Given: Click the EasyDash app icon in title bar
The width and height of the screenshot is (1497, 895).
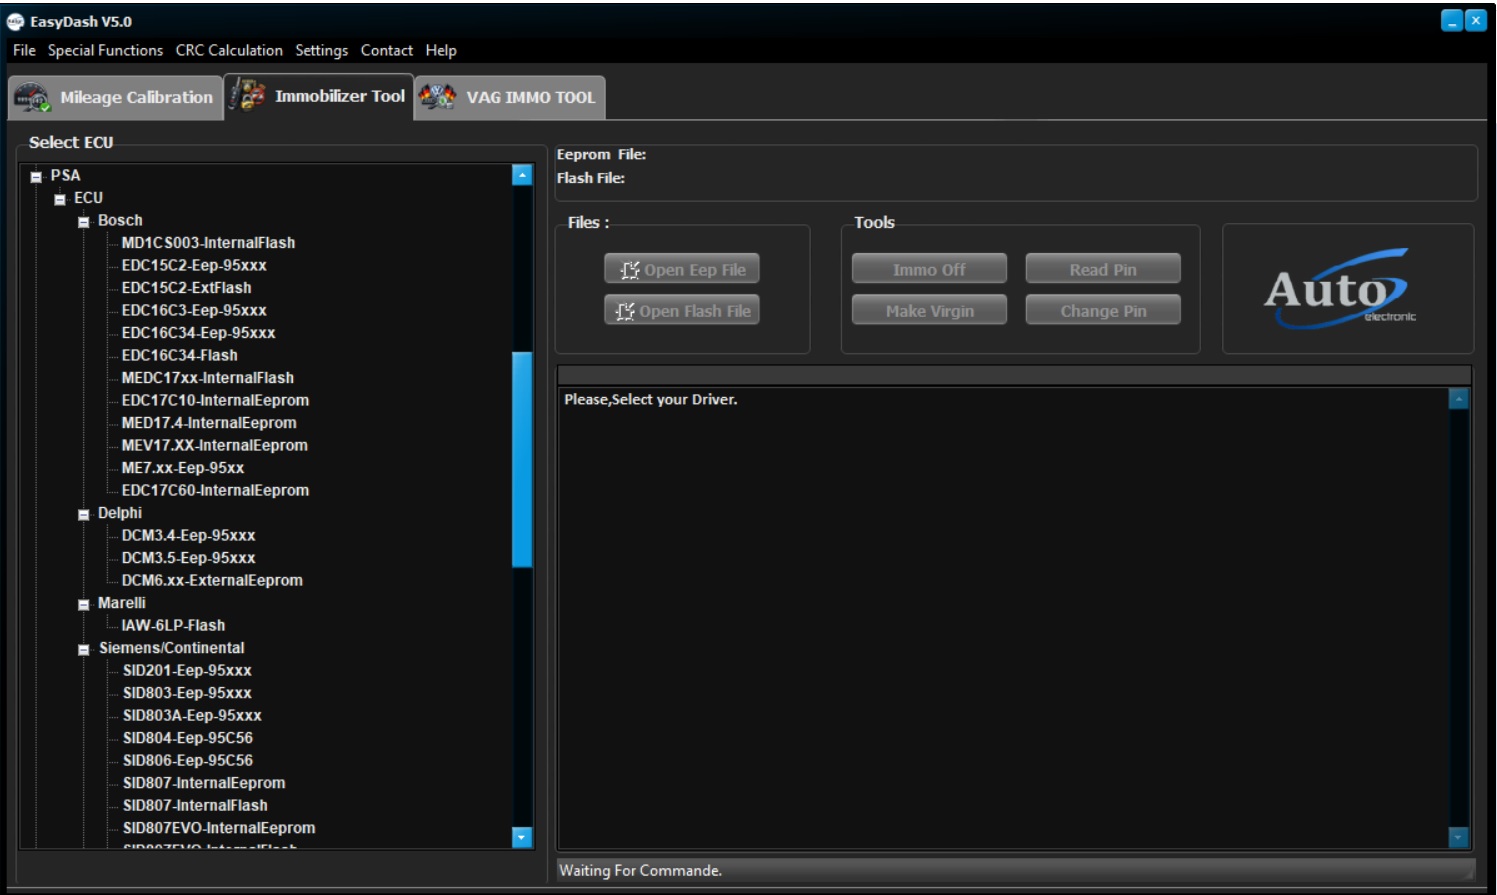Looking at the screenshot, I should (x=15, y=21).
